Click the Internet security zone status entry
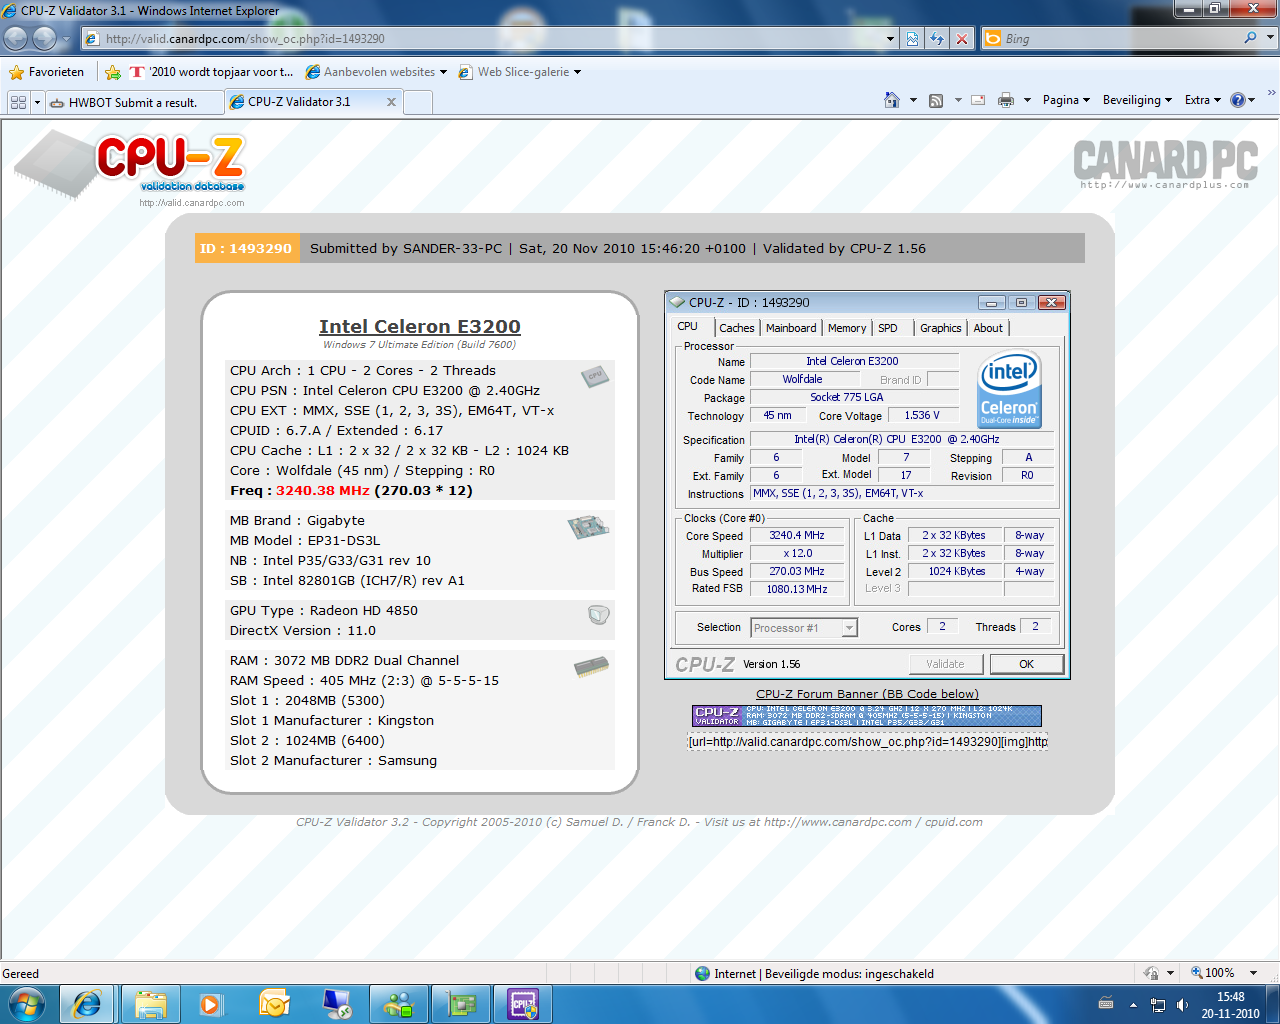This screenshot has height=1024, width=1280. click(x=814, y=973)
